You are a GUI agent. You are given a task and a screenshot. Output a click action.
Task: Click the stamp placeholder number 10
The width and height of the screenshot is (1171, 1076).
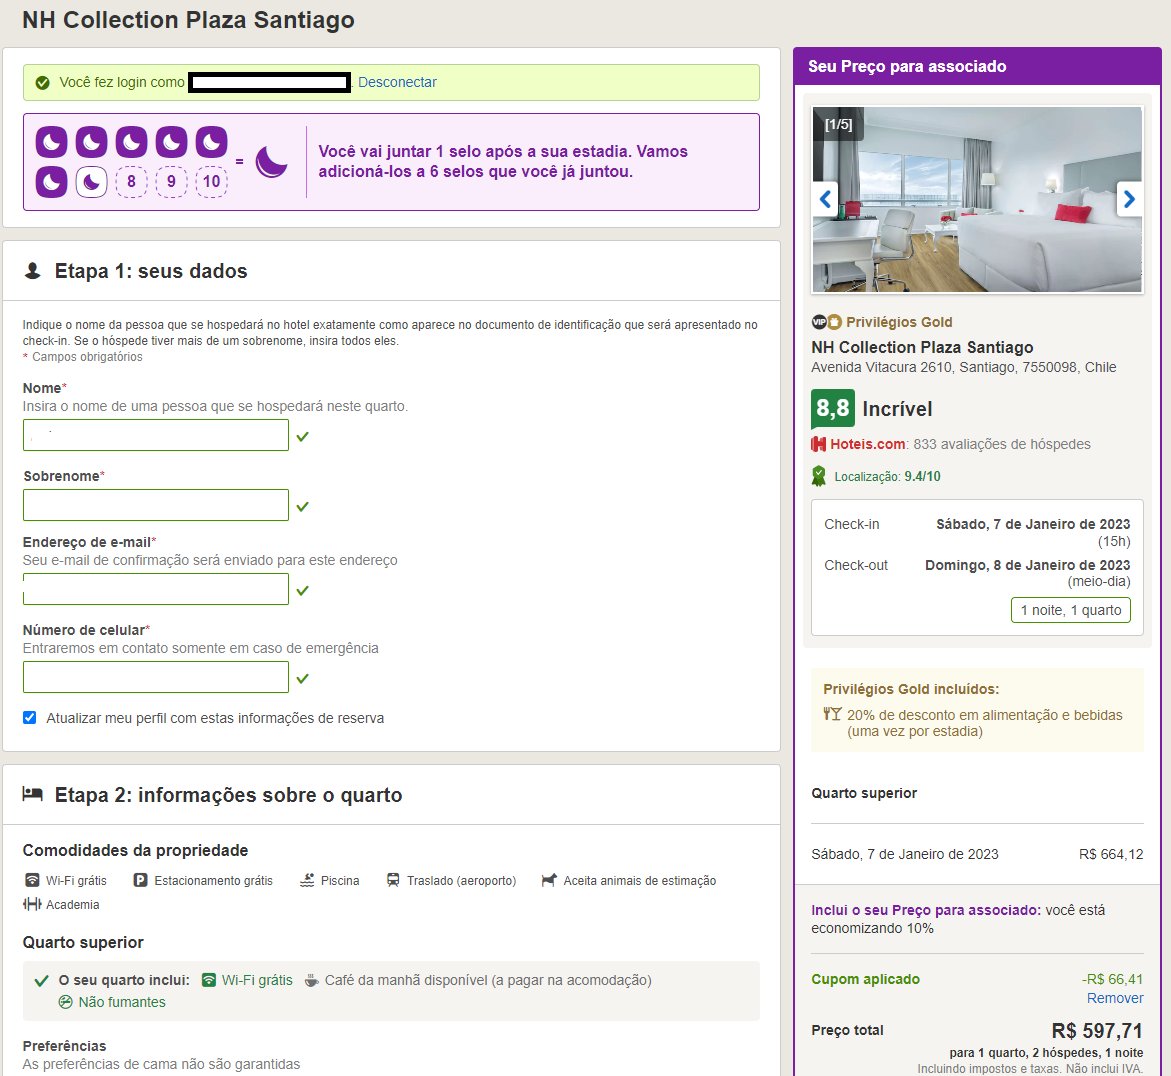(211, 181)
